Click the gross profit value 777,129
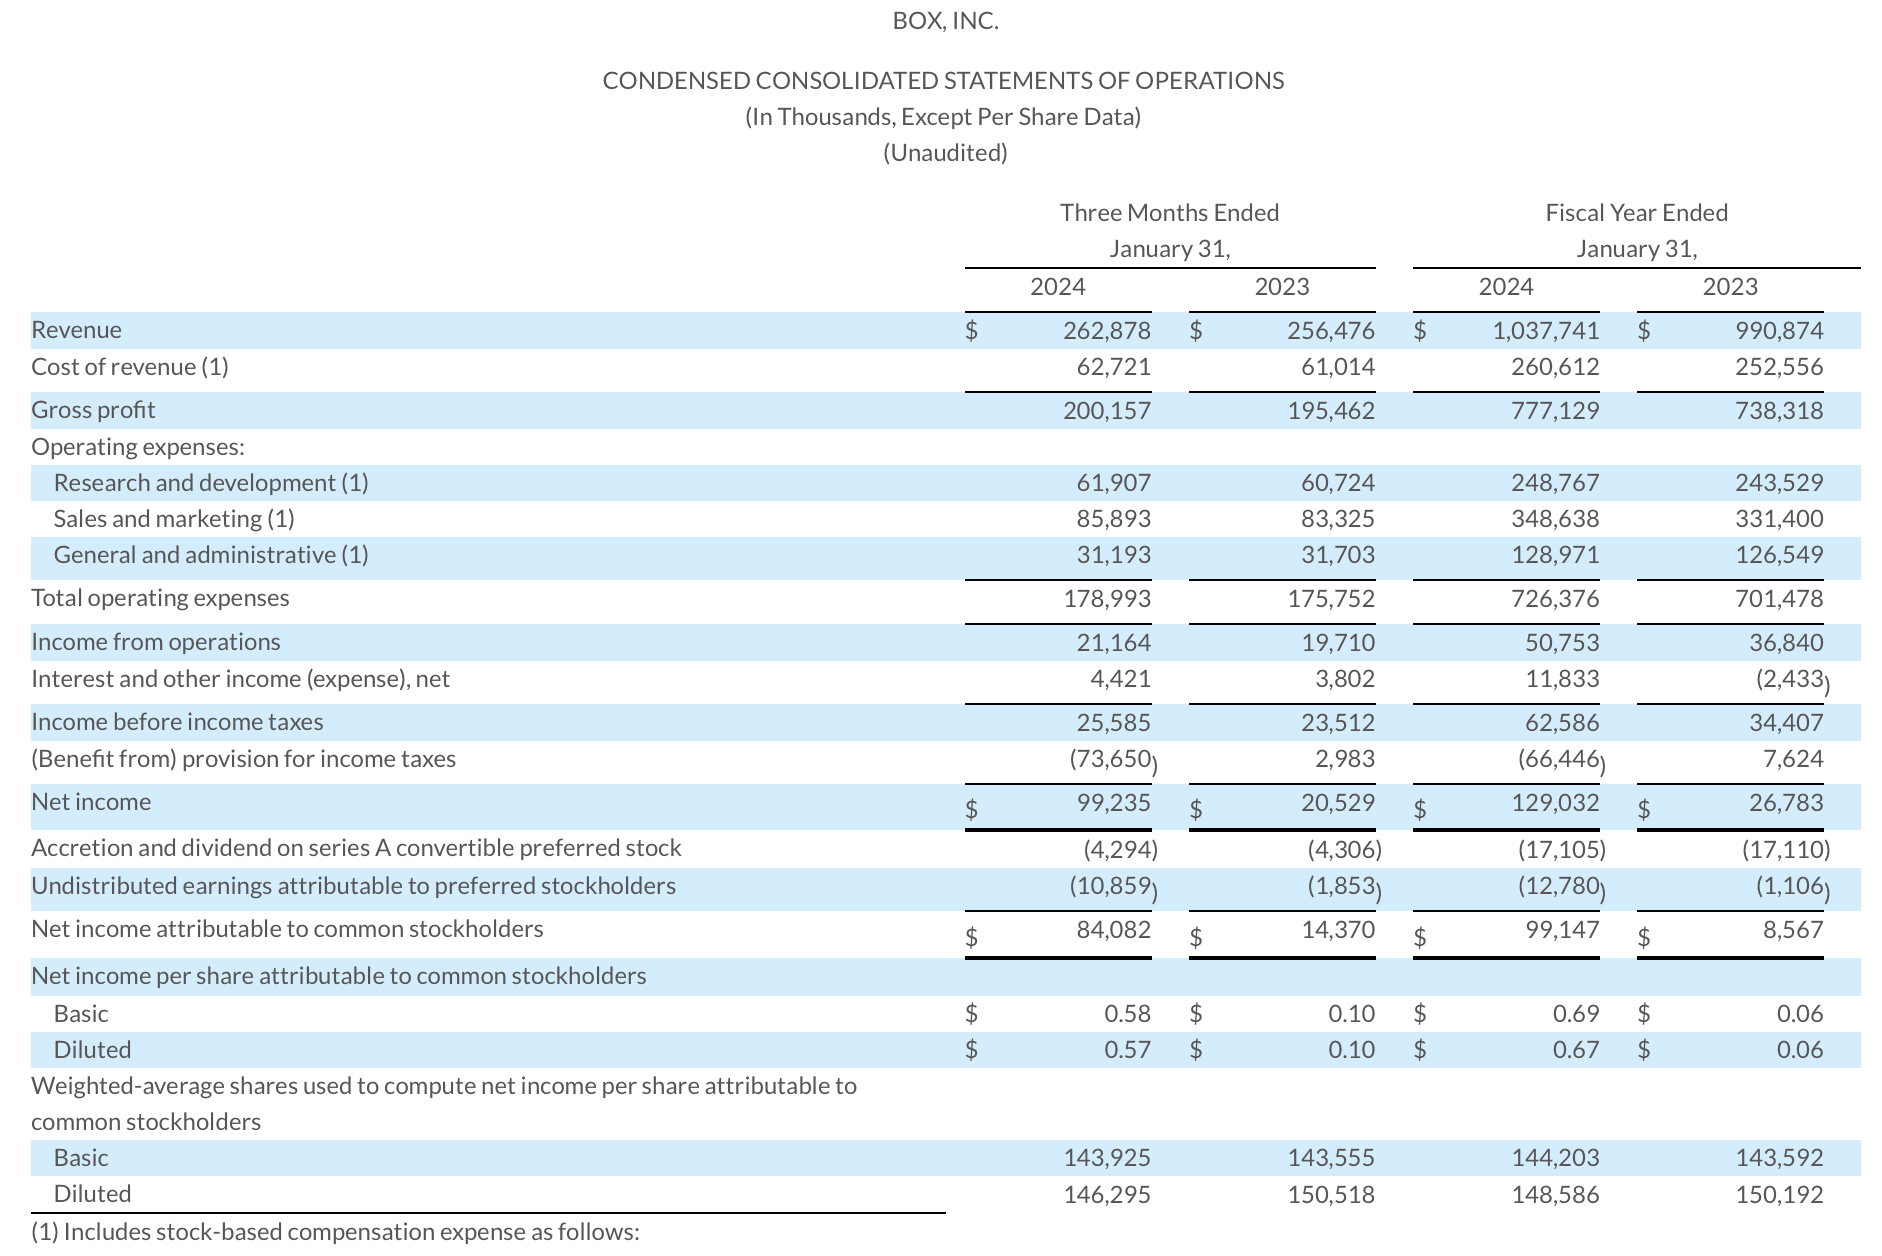Image resolution: width=1882 pixels, height=1256 pixels. (1555, 410)
